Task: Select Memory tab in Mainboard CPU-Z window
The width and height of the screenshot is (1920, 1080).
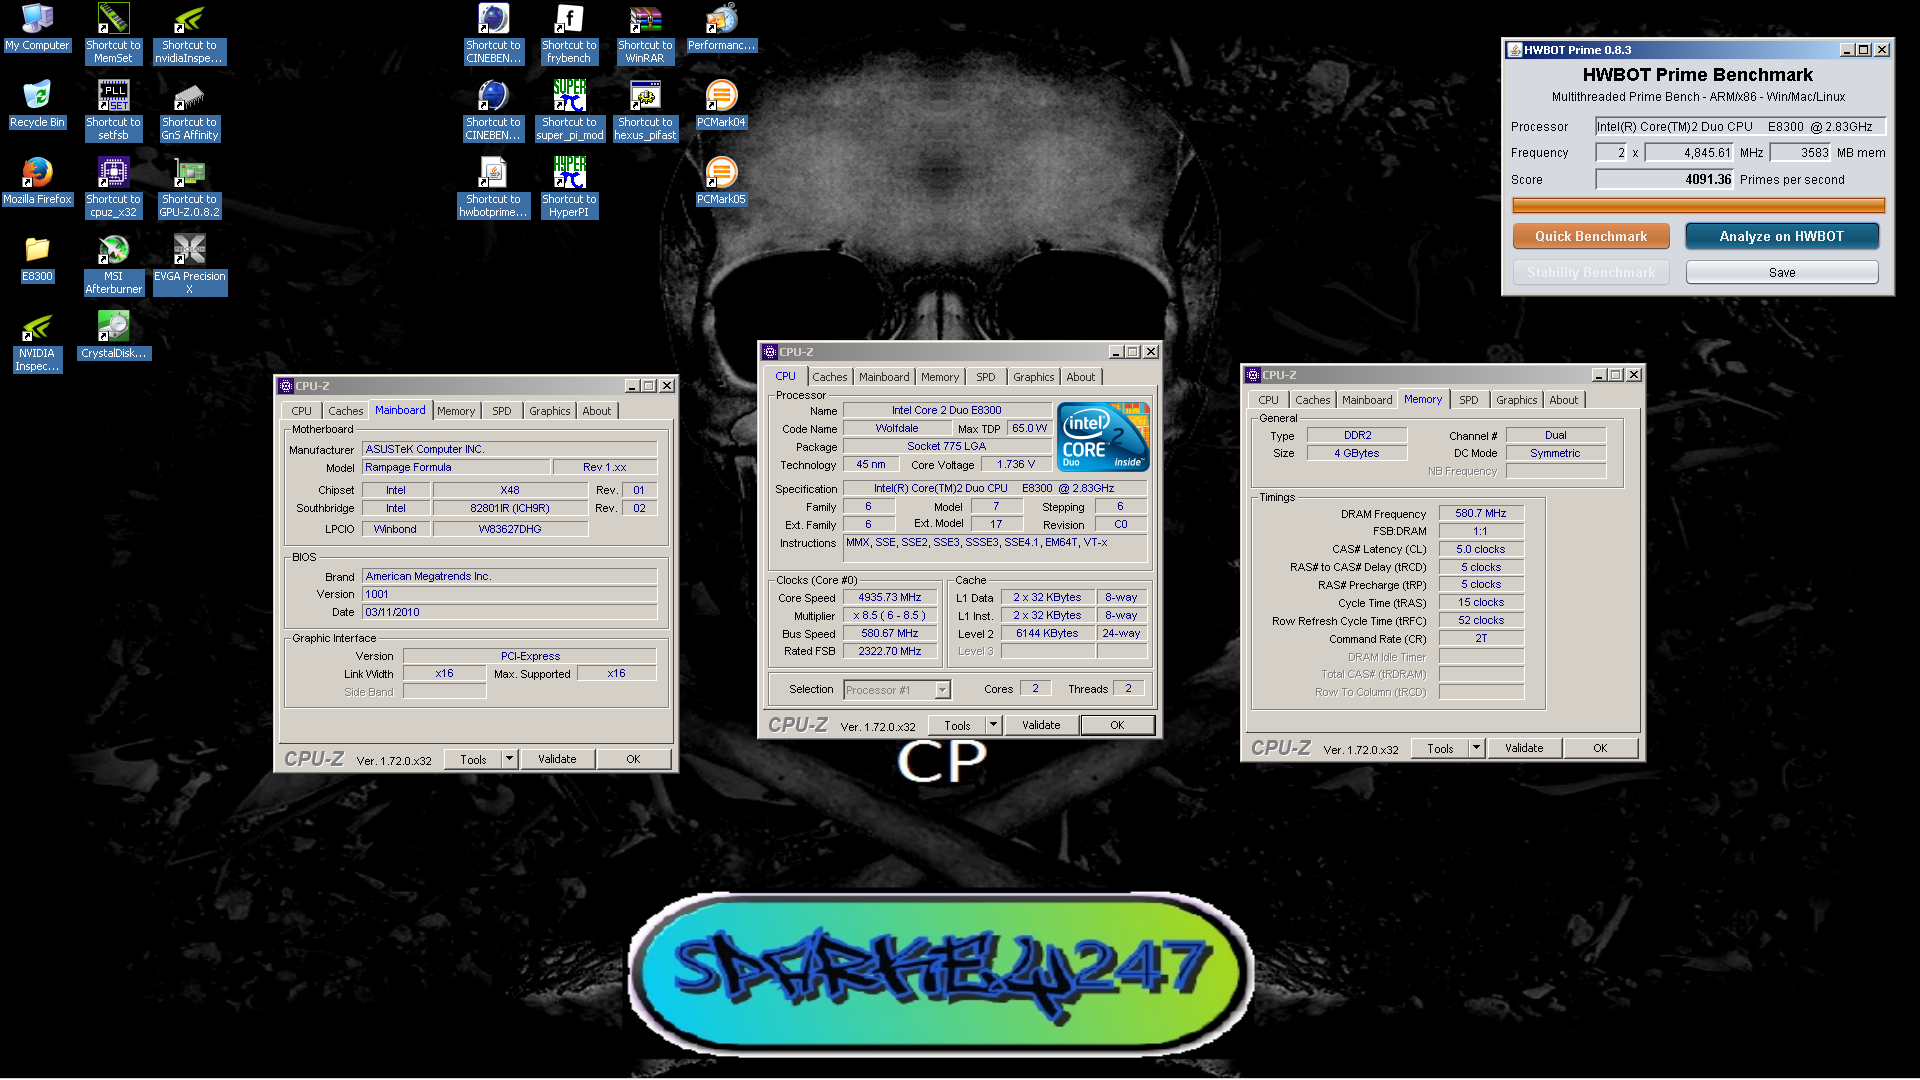Action: click(456, 411)
